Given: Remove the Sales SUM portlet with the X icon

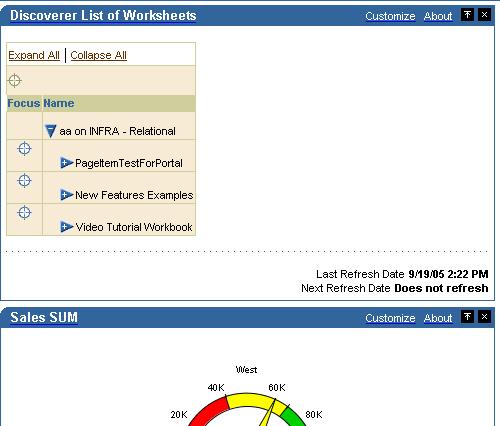Looking at the screenshot, I should [484, 316].
